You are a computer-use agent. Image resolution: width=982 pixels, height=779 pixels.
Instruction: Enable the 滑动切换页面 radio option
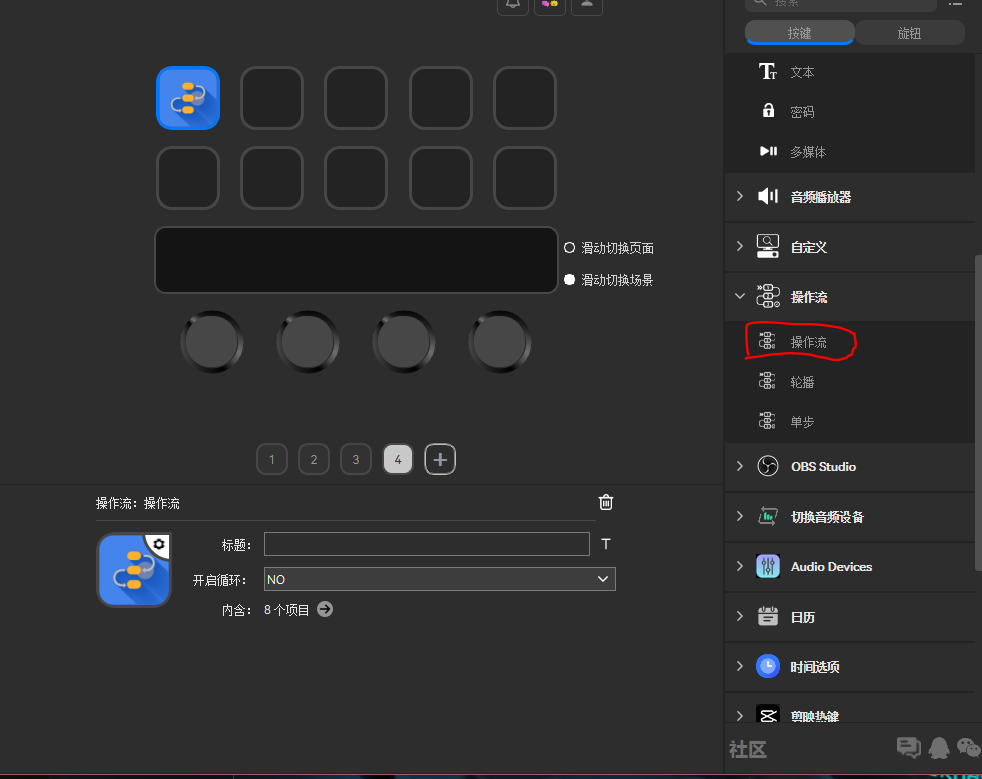click(570, 248)
